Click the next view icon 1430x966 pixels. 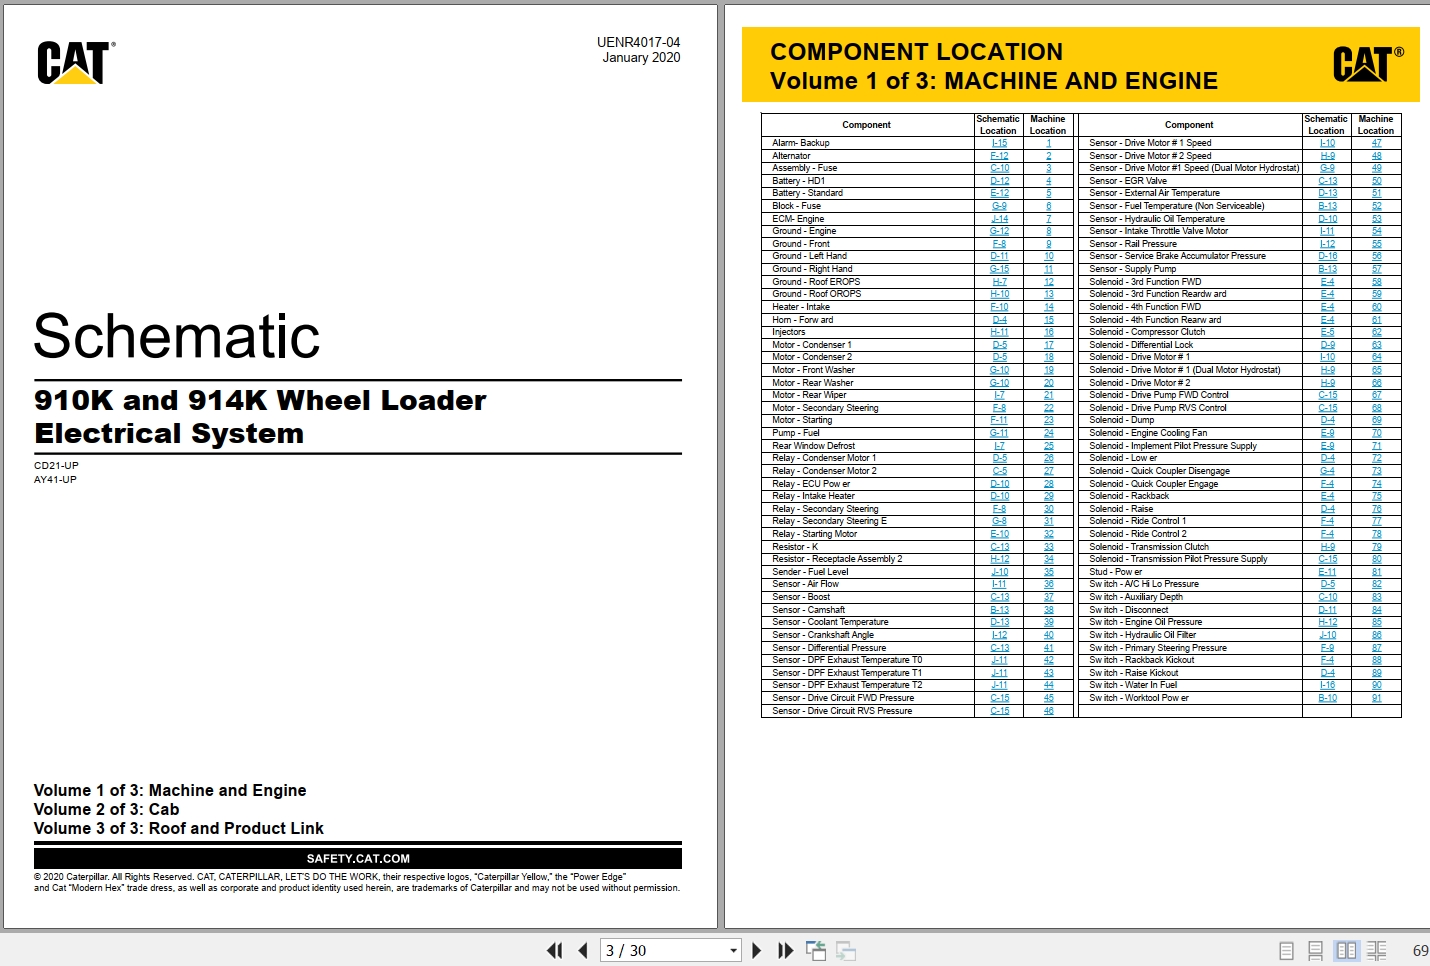point(846,951)
